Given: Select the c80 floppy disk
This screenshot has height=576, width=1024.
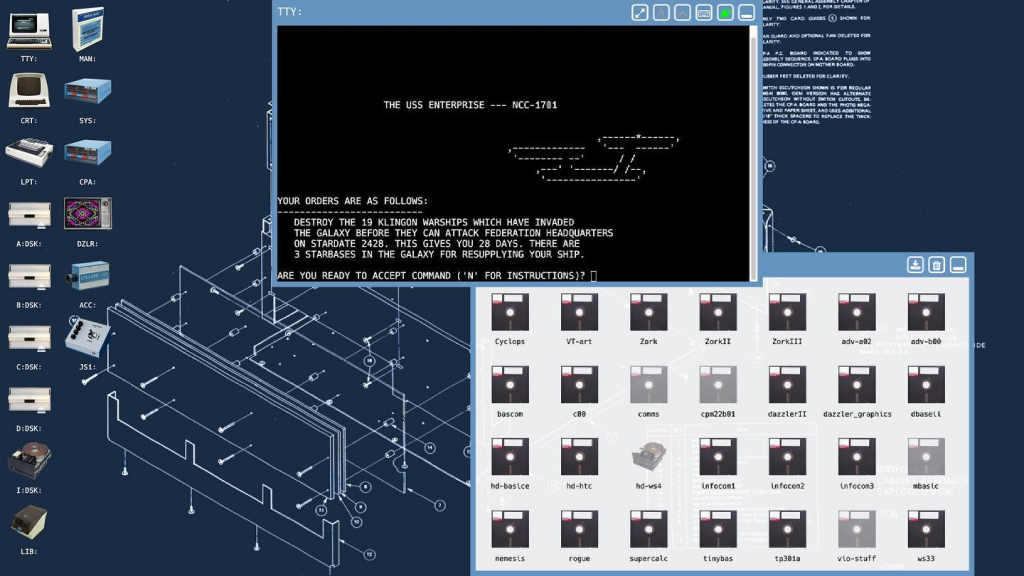Looking at the screenshot, I should click(x=579, y=385).
